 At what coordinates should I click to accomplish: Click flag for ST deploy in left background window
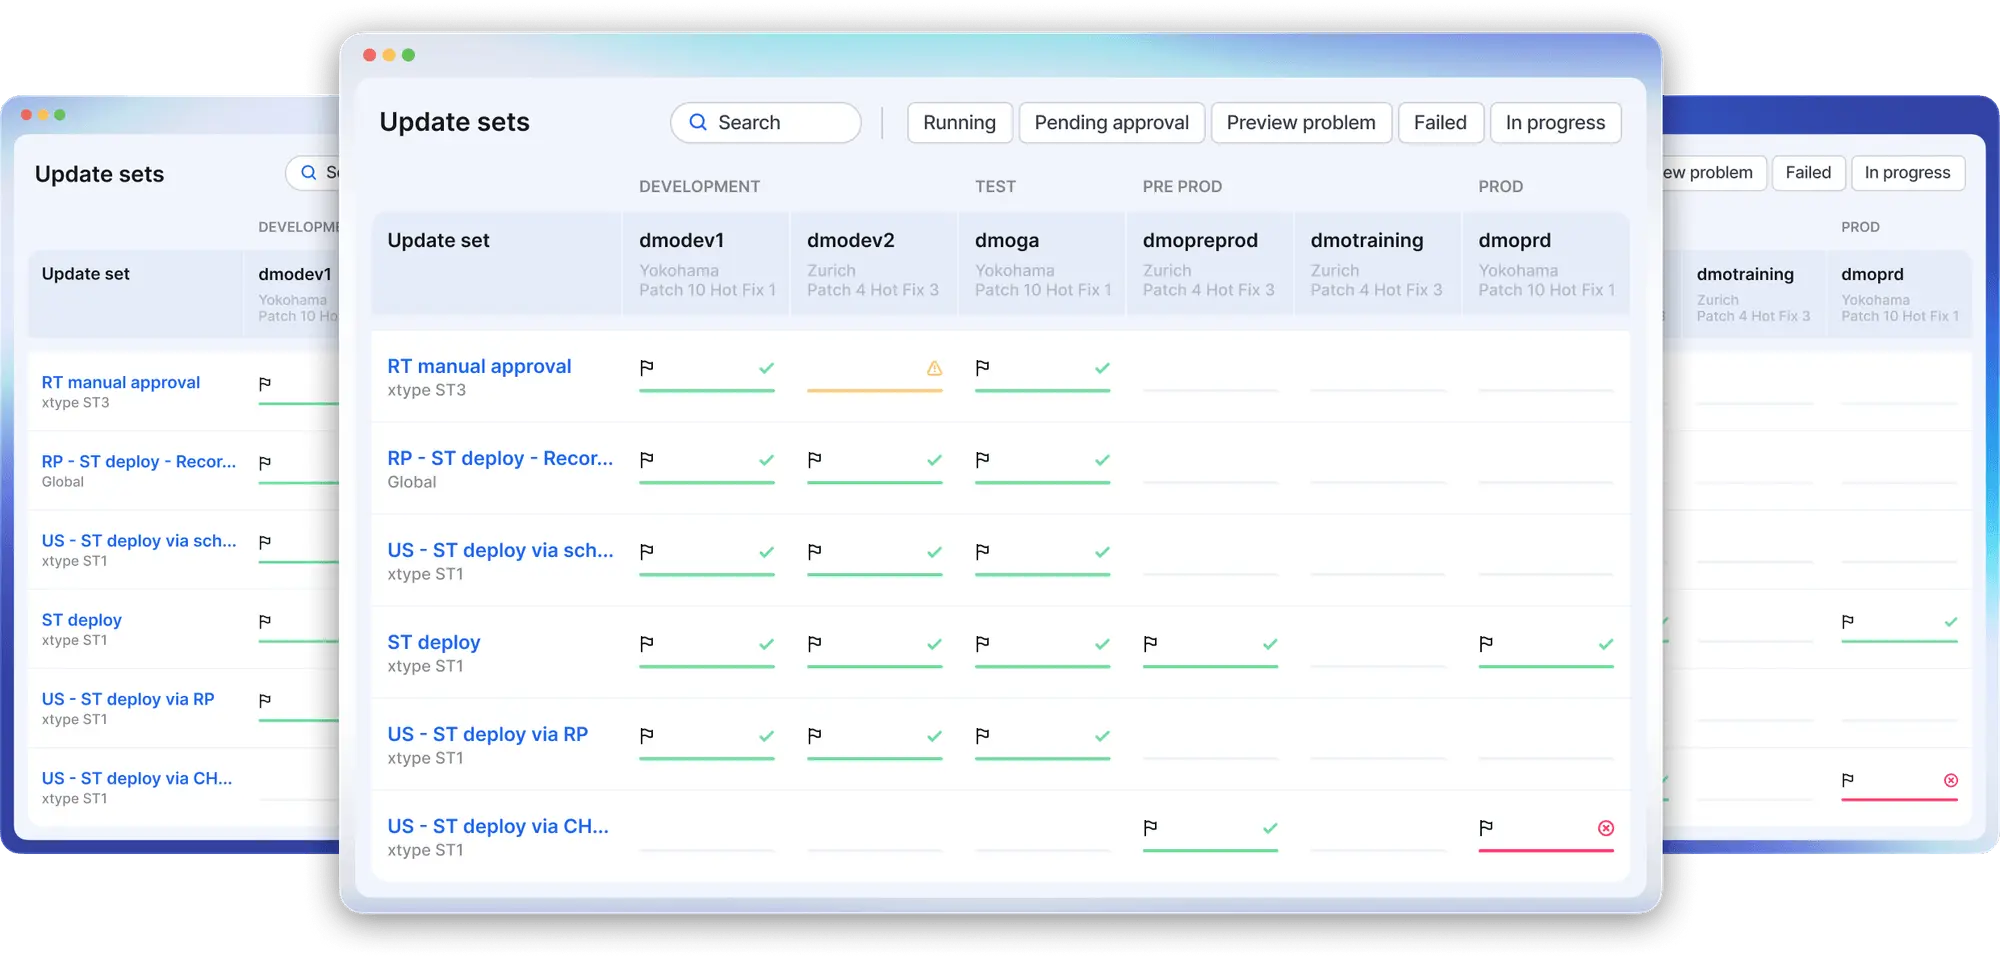pos(265,622)
